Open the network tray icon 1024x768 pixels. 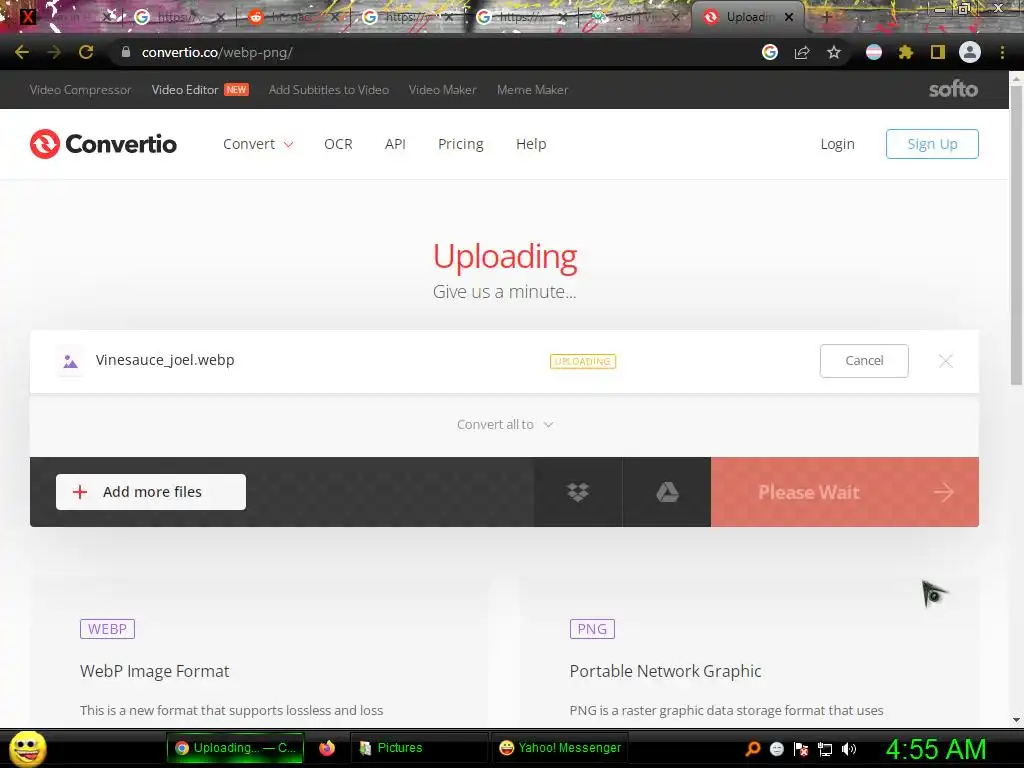pos(825,749)
